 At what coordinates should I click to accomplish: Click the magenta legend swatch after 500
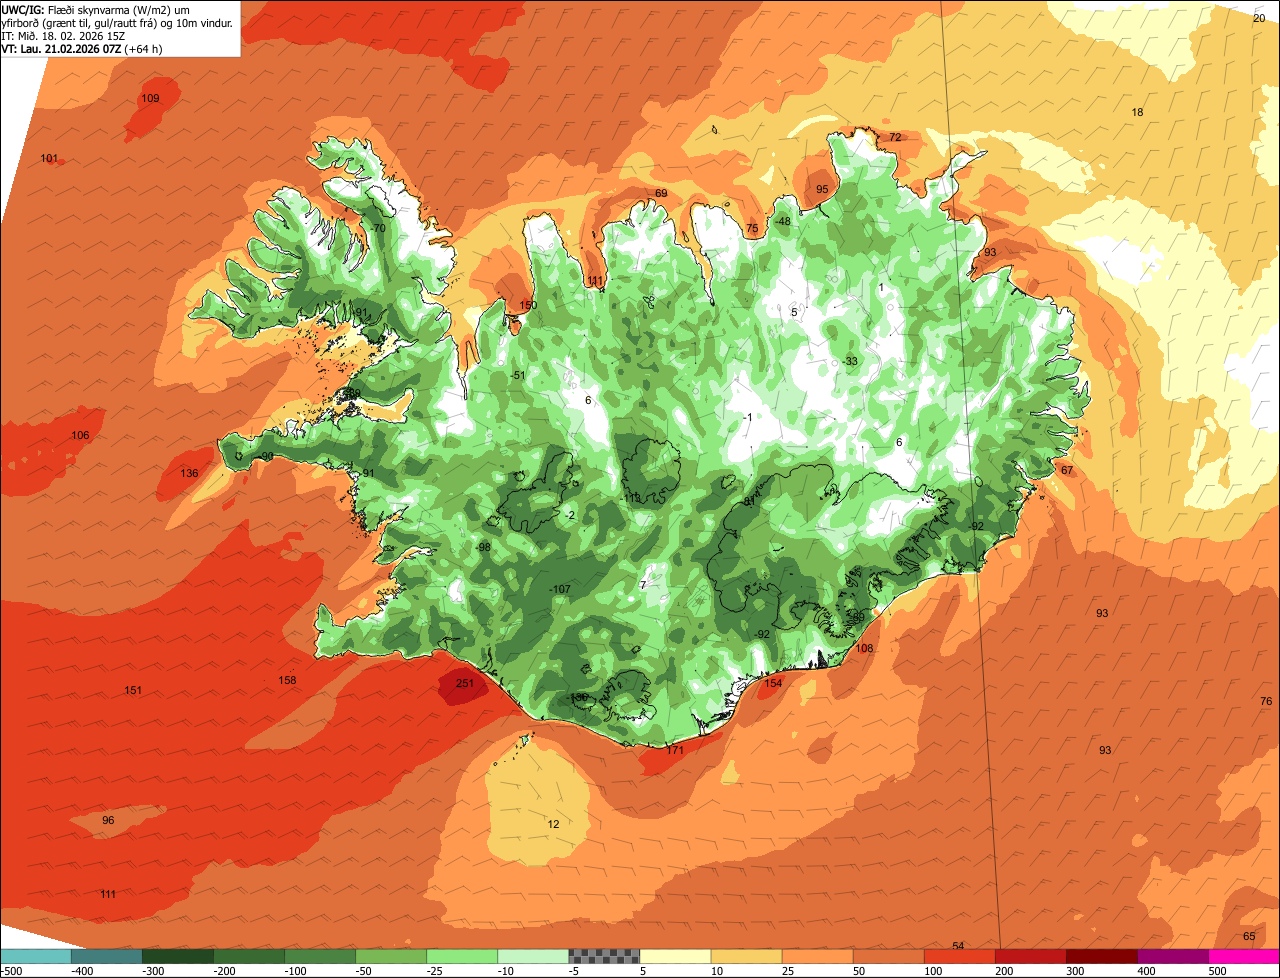point(1244,956)
